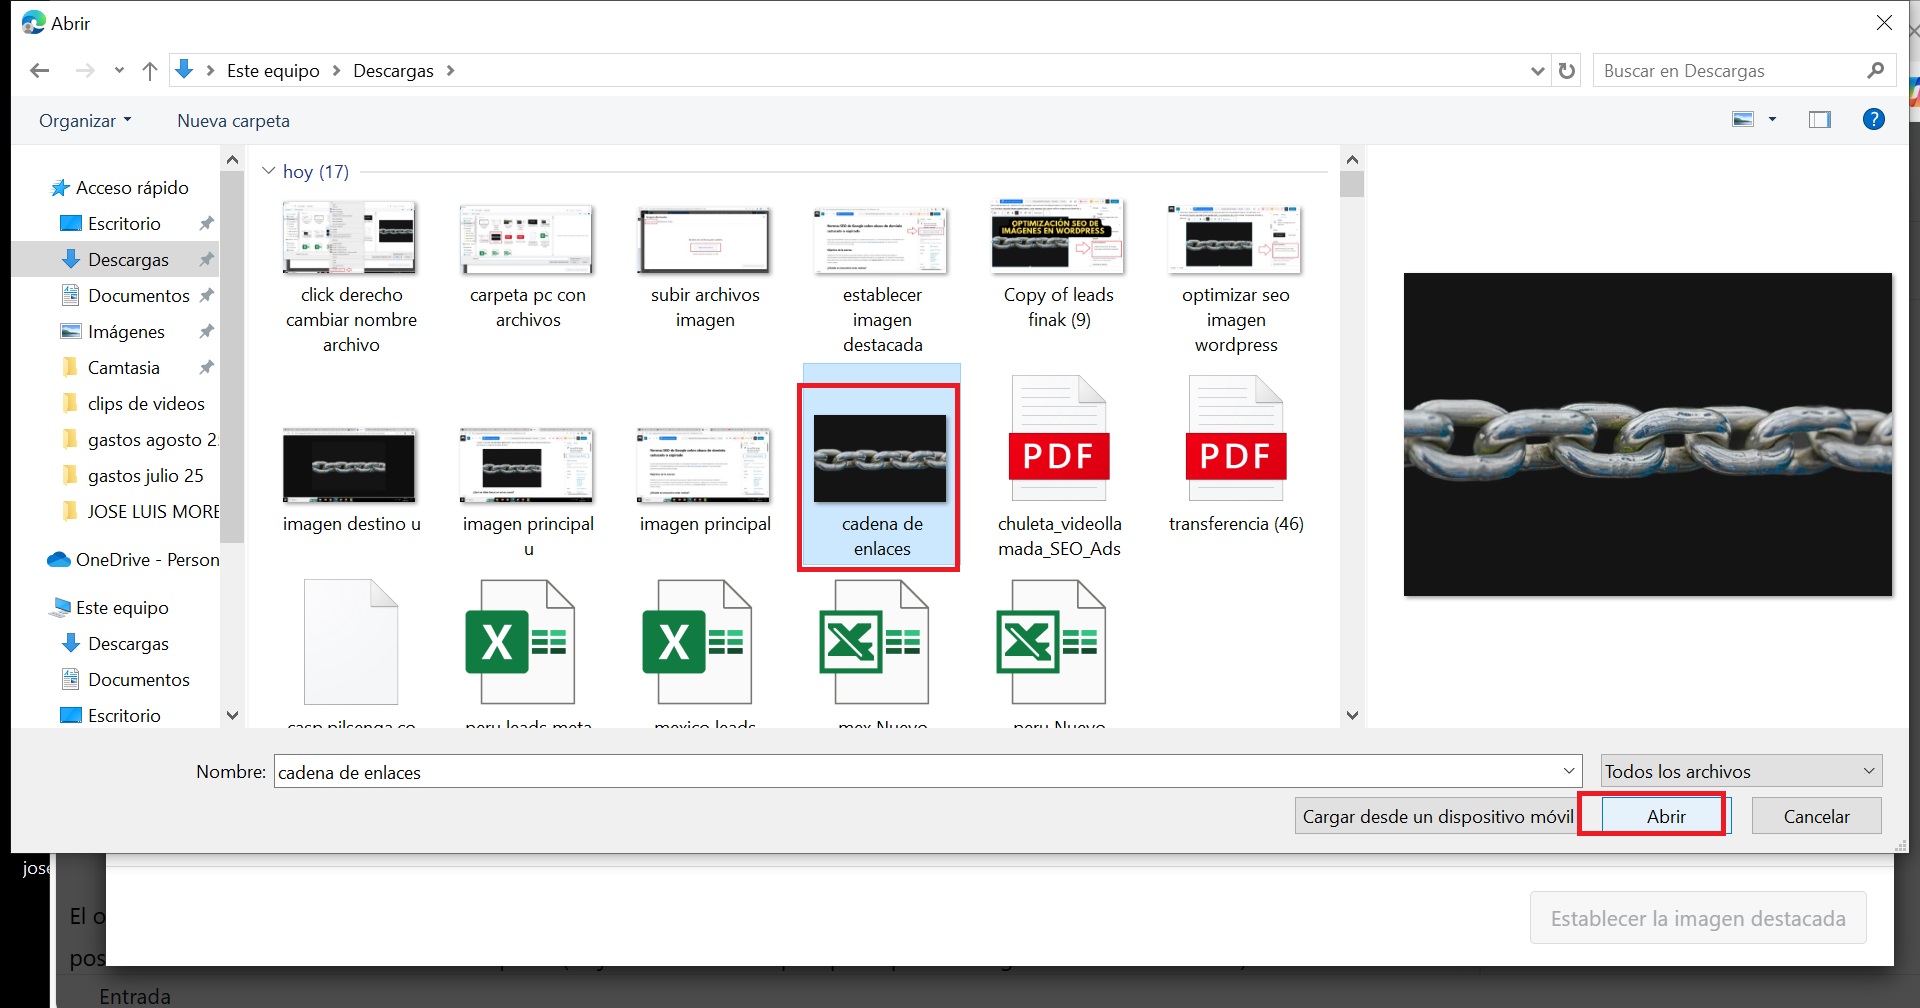Click Nueva carpeta in the toolbar
The image size is (1920, 1008).
coord(233,121)
